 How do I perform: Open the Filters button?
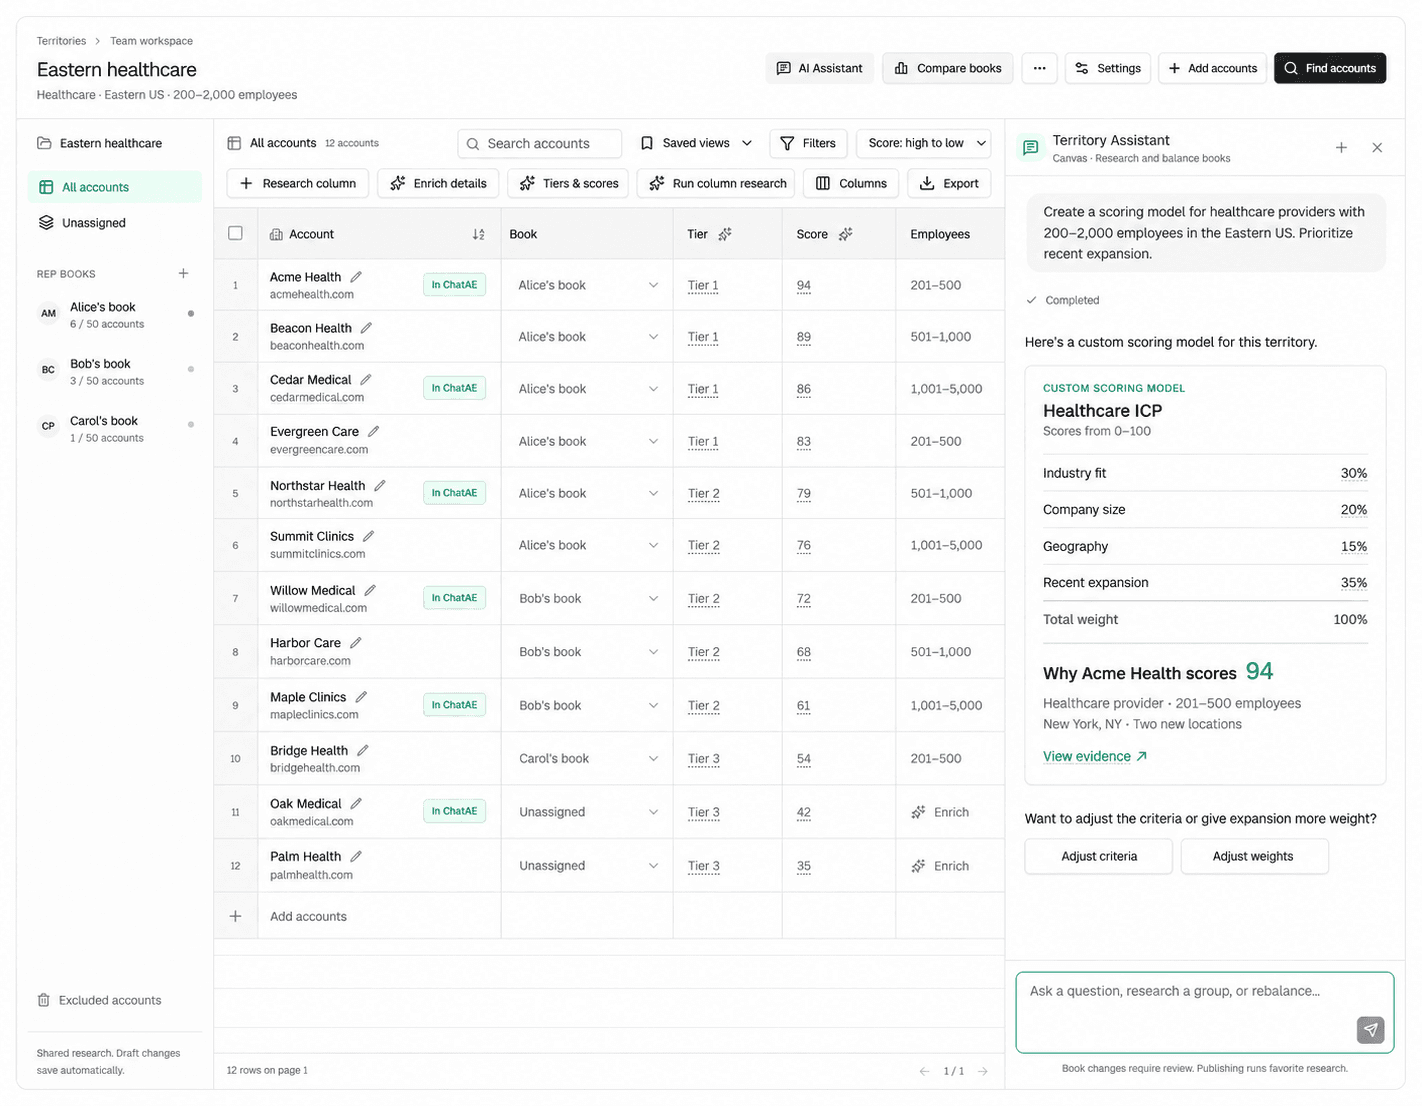tap(808, 143)
